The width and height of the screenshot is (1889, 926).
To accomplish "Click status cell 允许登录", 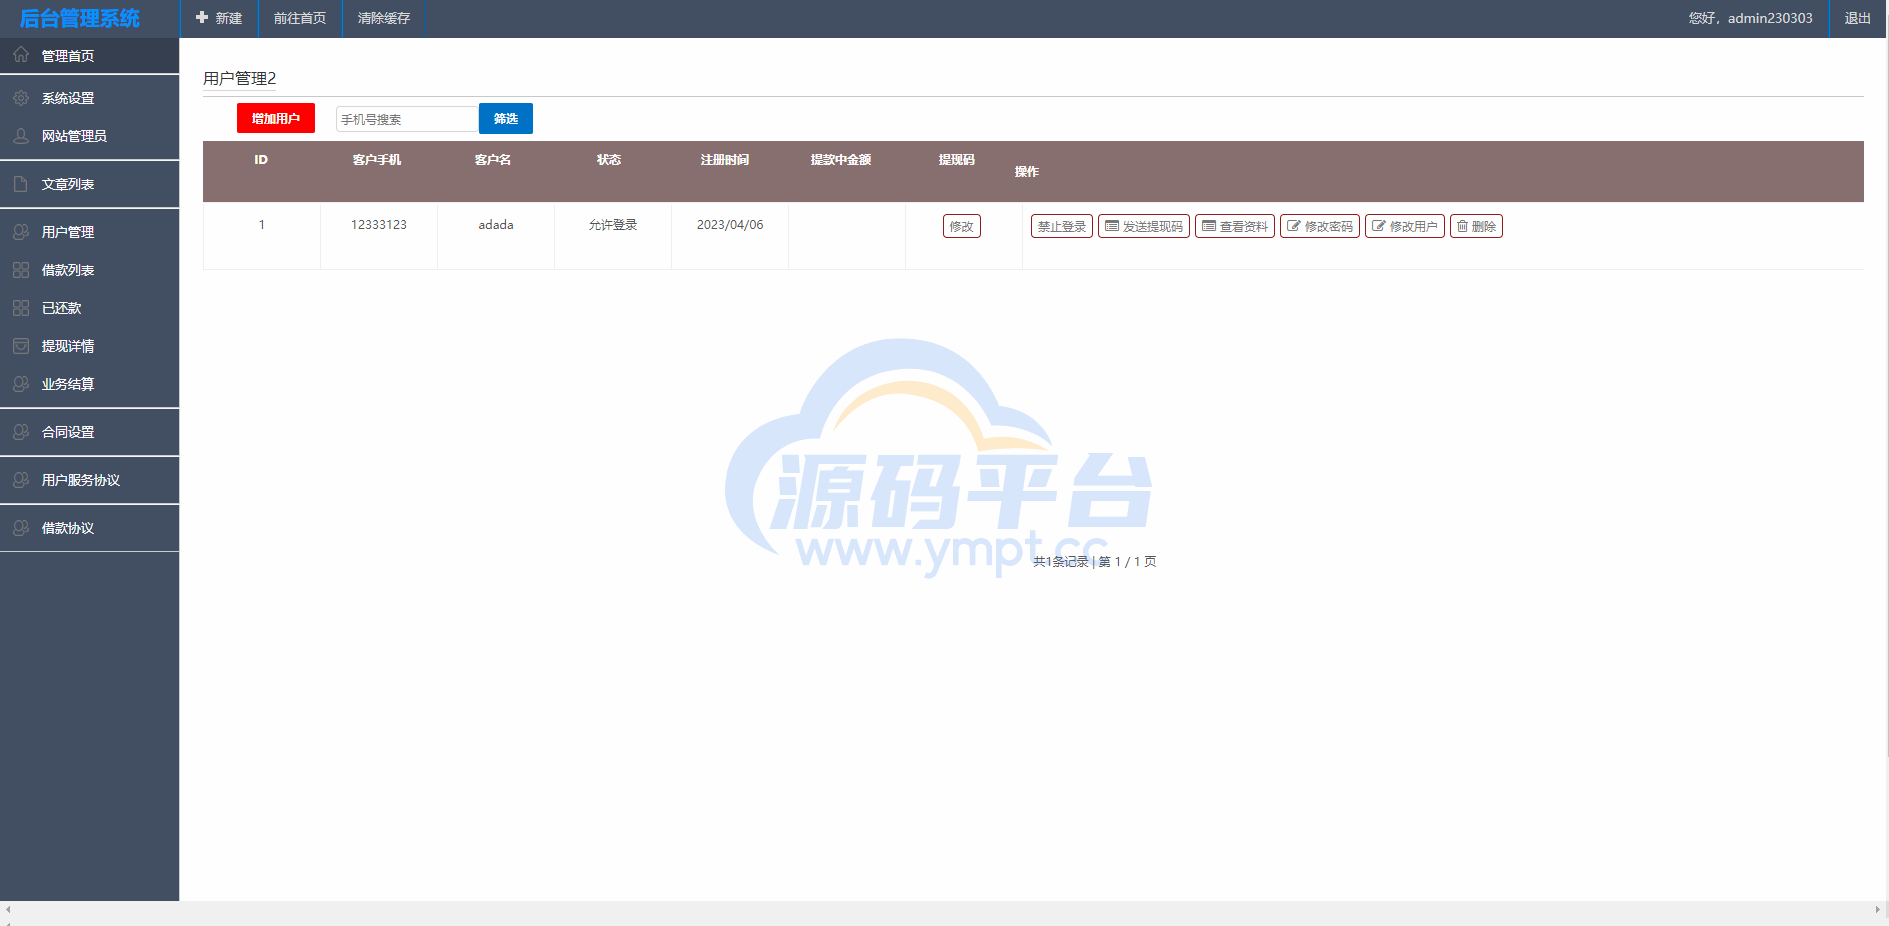I will click(613, 225).
